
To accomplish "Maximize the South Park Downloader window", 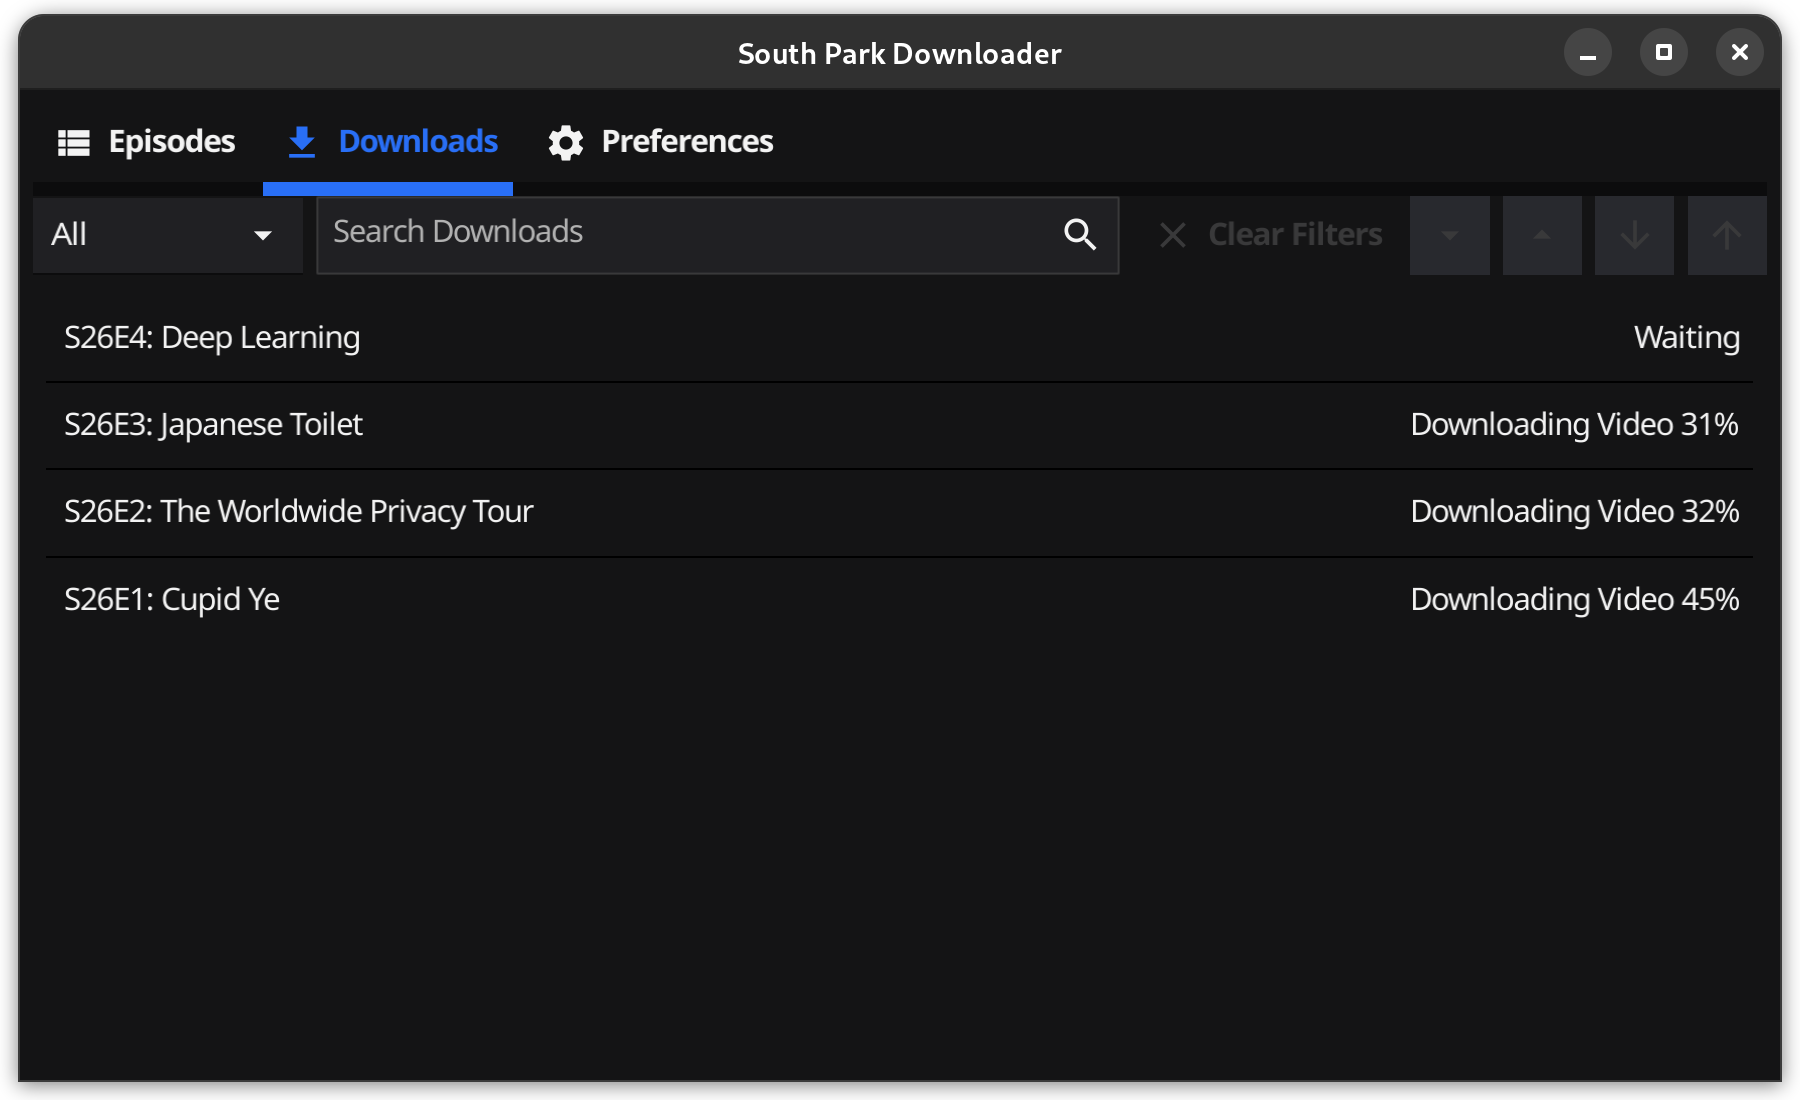I will (1664, 52).
